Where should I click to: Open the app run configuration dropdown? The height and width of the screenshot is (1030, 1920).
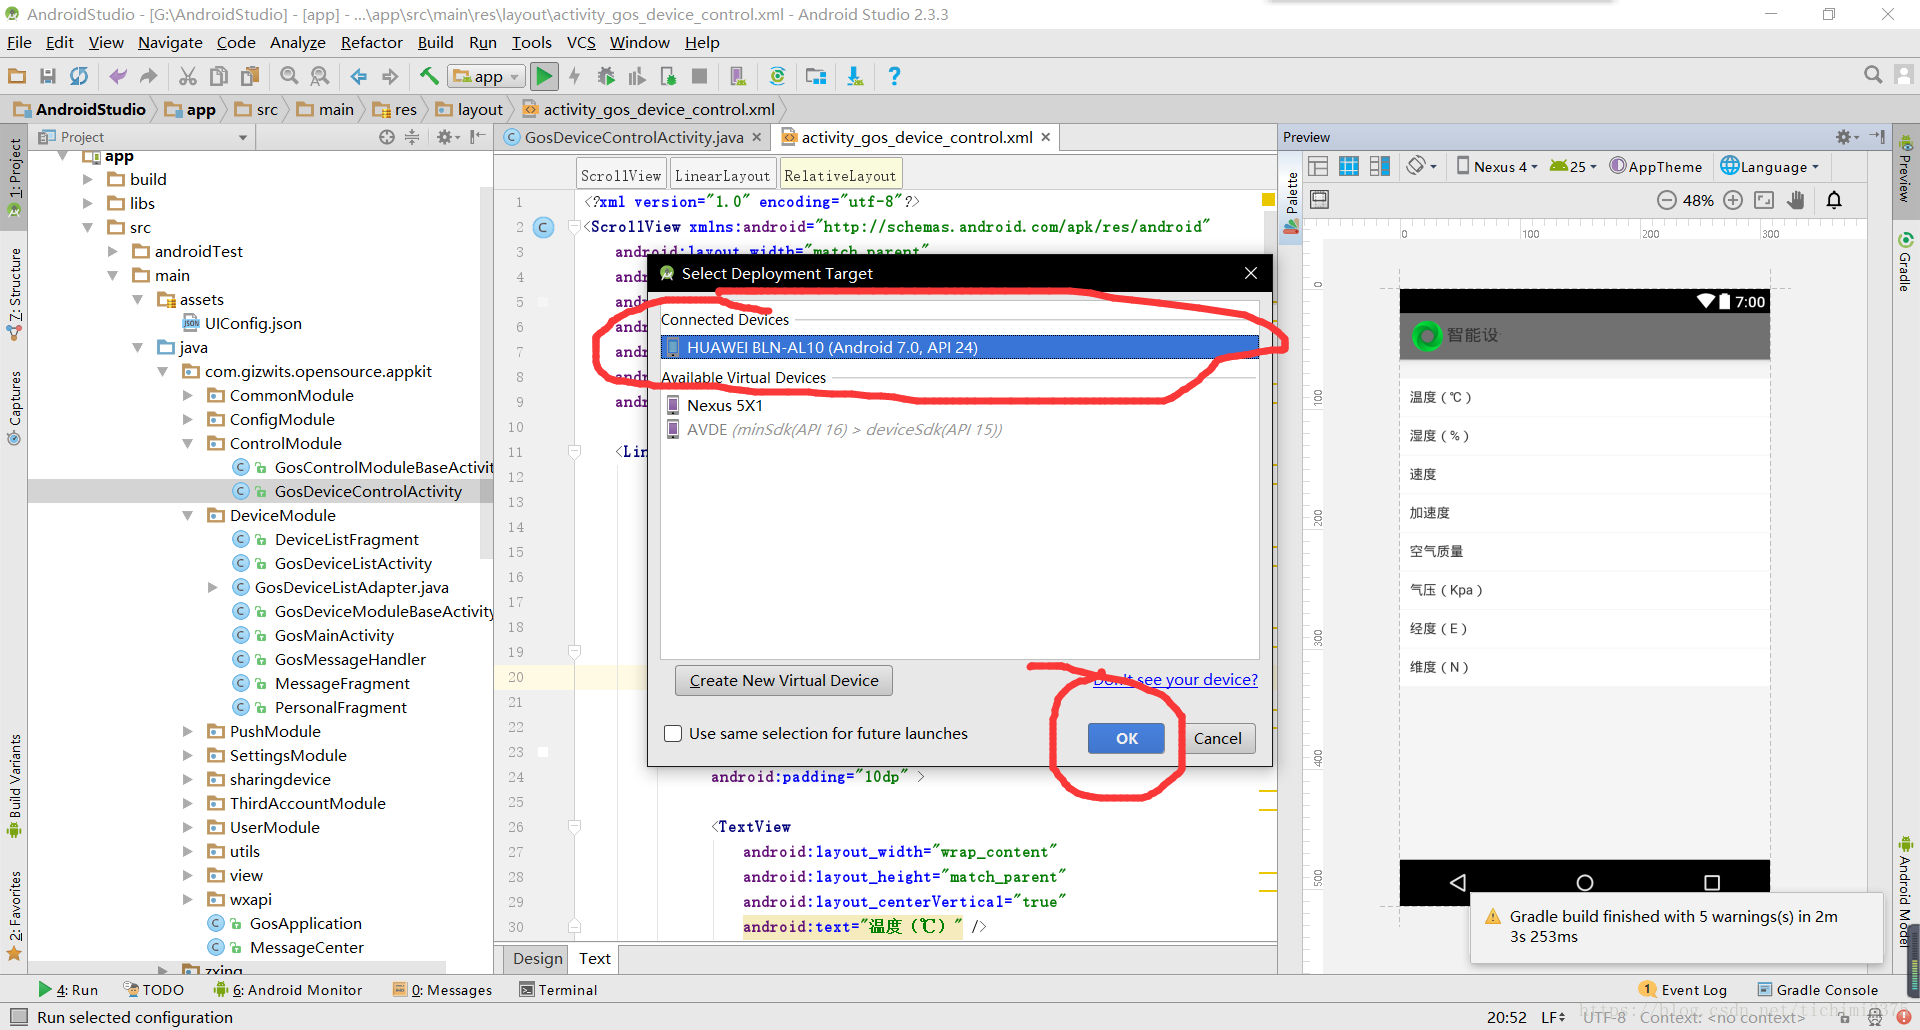(x=486, y=76)
